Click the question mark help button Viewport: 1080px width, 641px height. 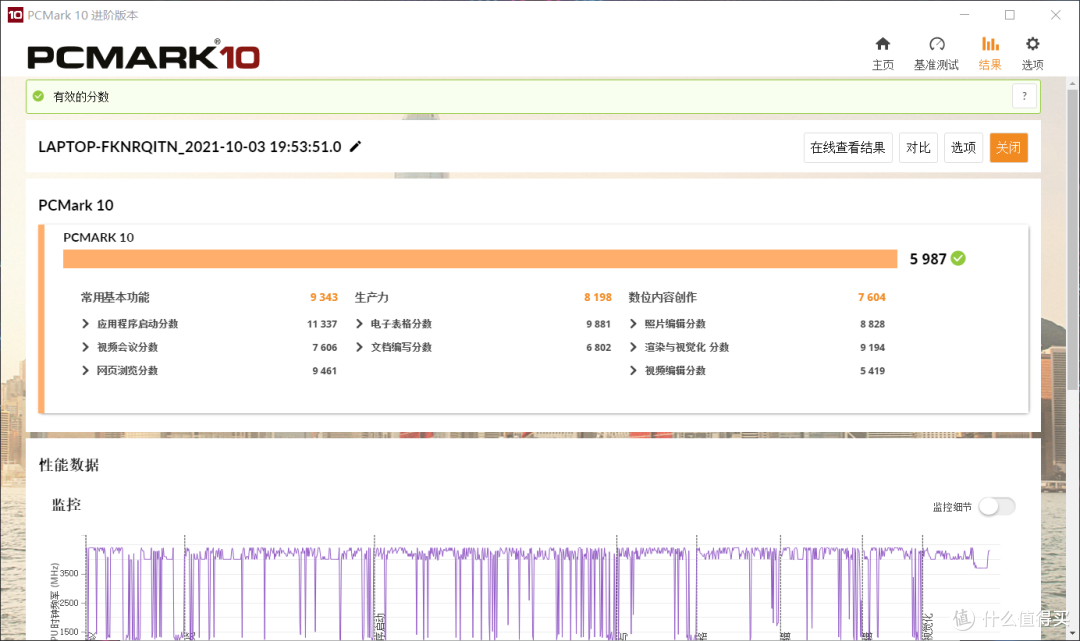pyautogui.click(x=1024, y=96)
